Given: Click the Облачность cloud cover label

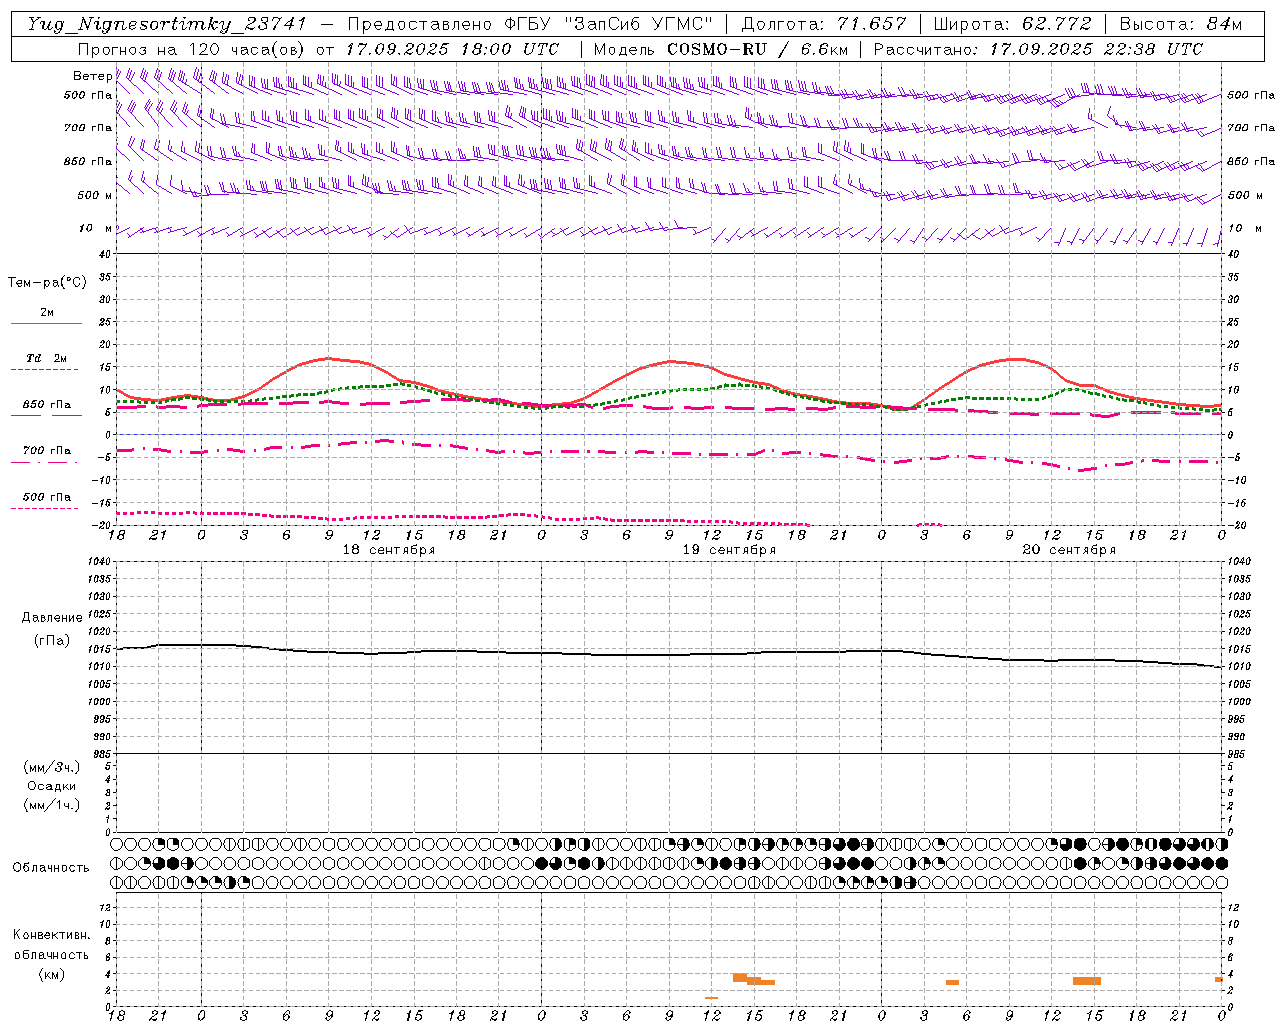Looking at the screenshot, I should 51,867.
